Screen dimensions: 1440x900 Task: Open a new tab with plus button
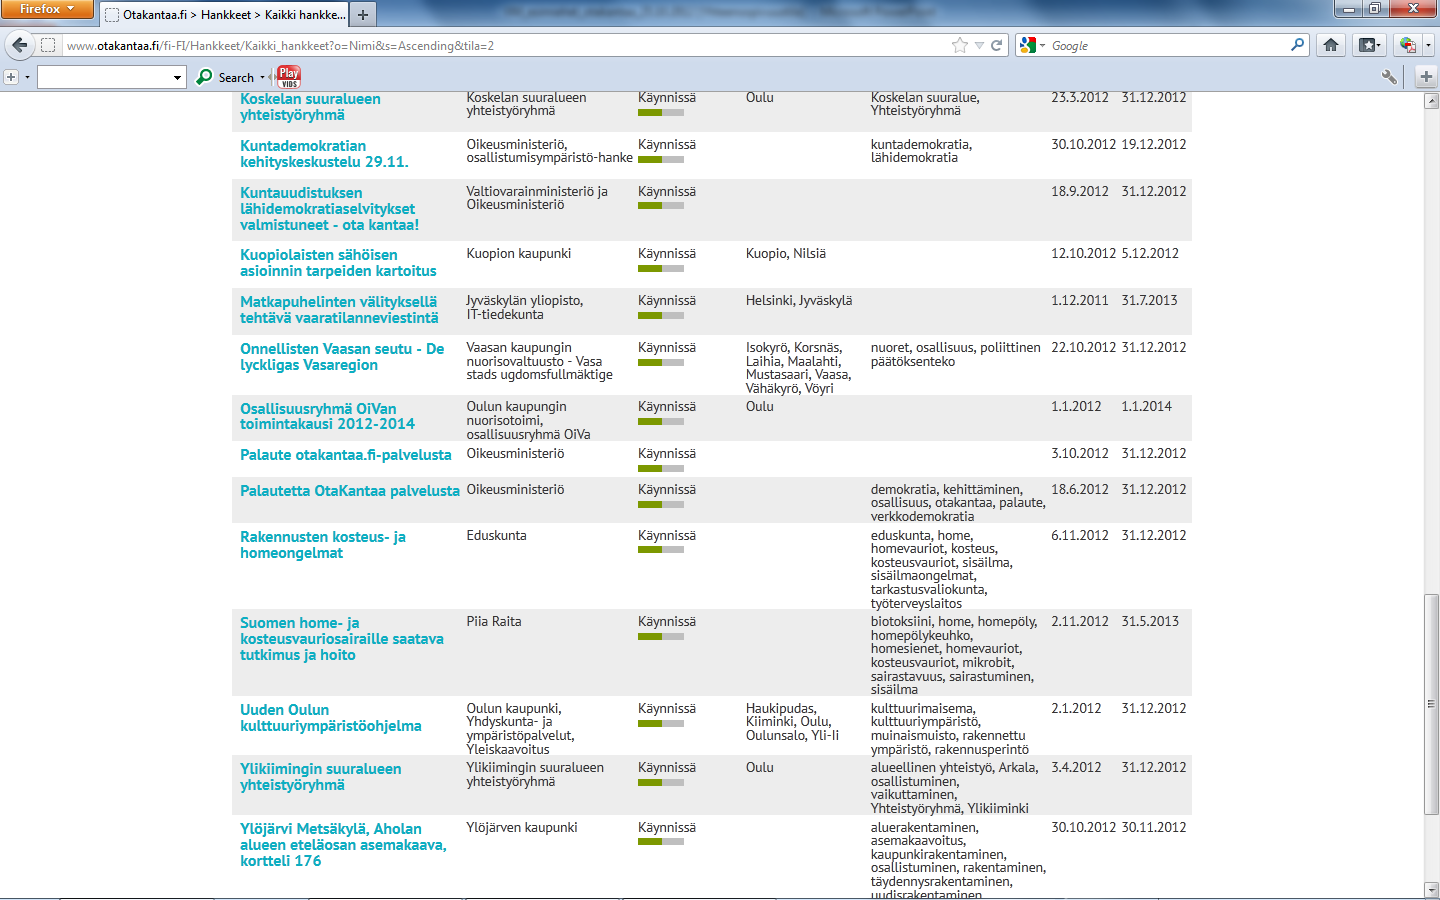point(363,14)
